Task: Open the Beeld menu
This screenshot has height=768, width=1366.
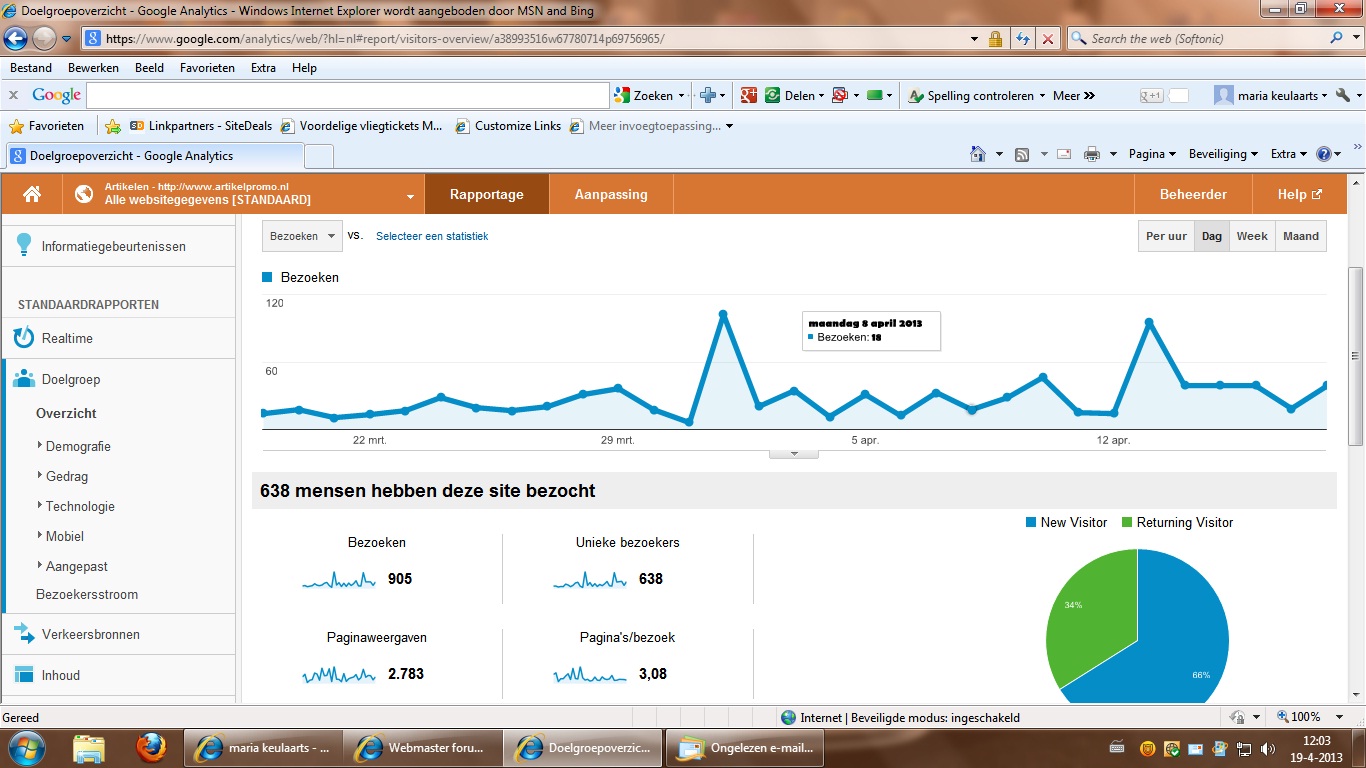Action: 150,68
